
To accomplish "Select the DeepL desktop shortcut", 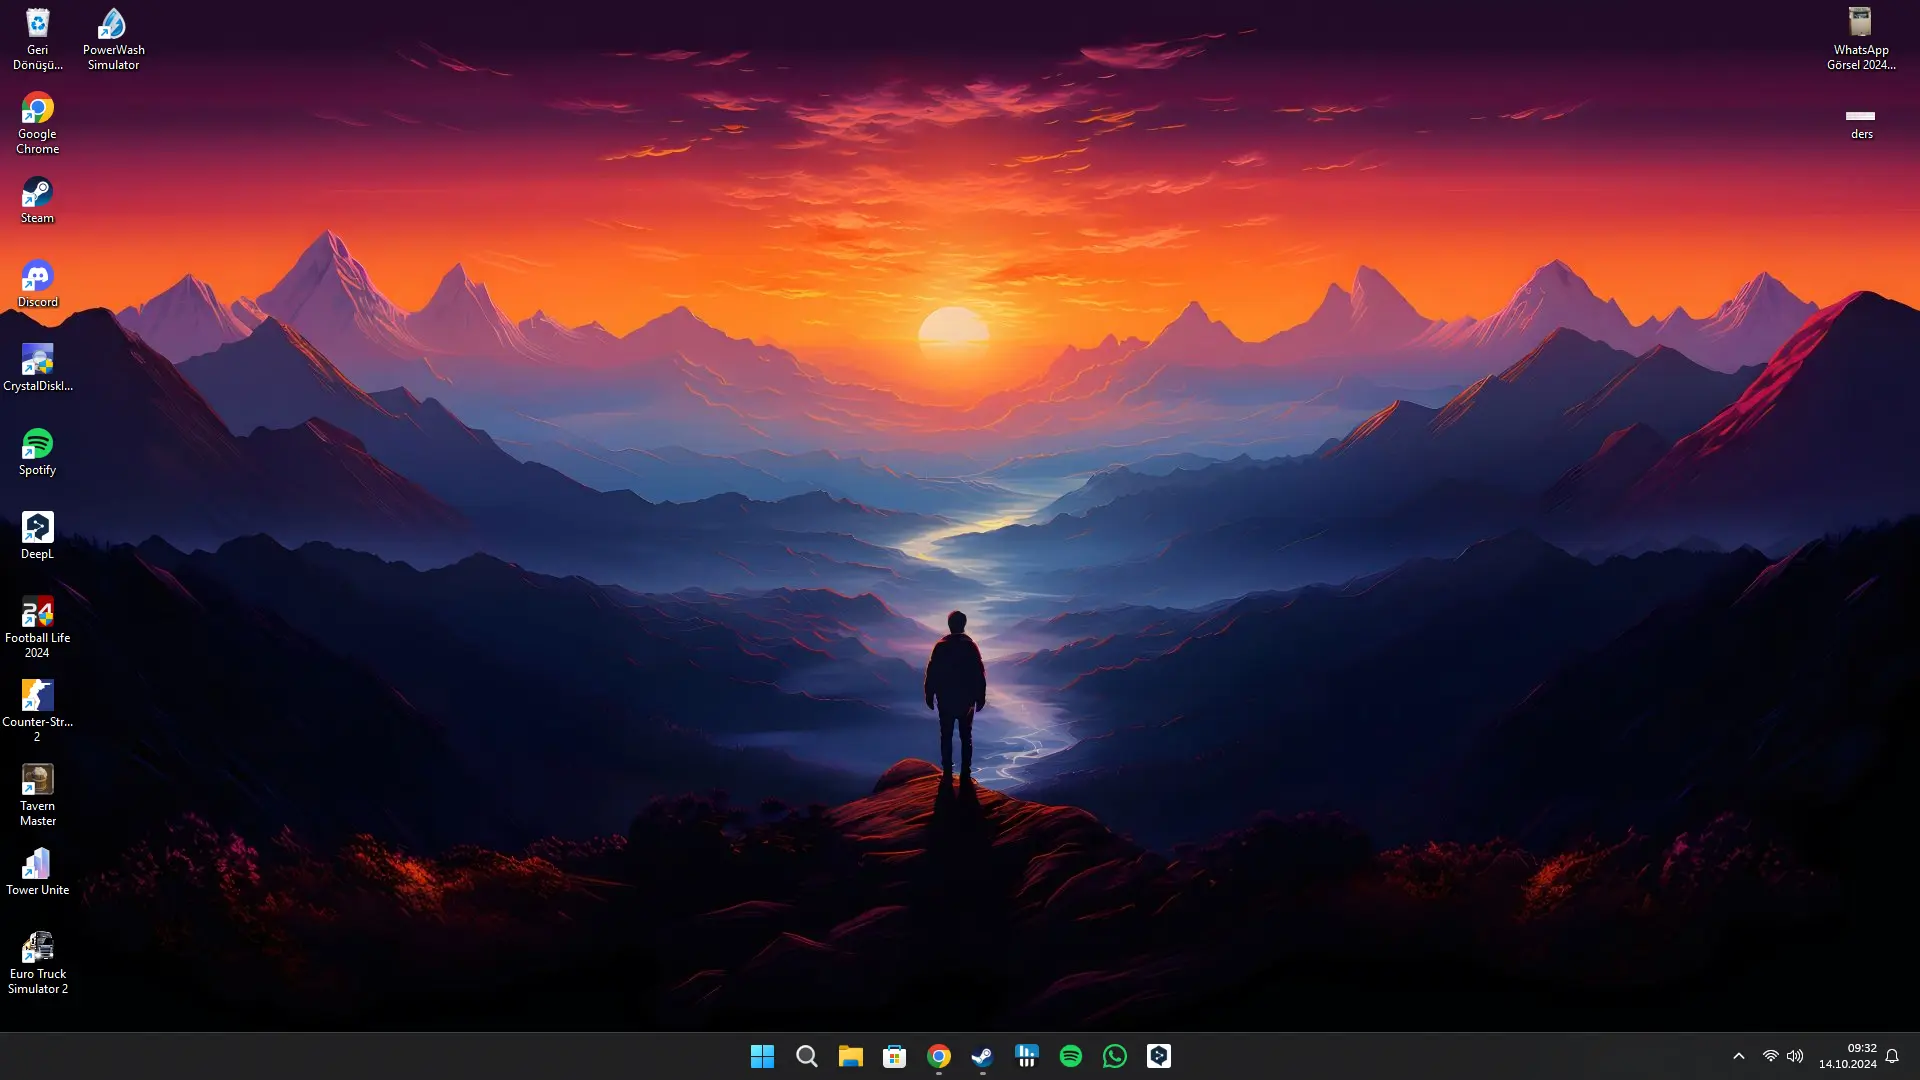I will (x=37, y=536).
